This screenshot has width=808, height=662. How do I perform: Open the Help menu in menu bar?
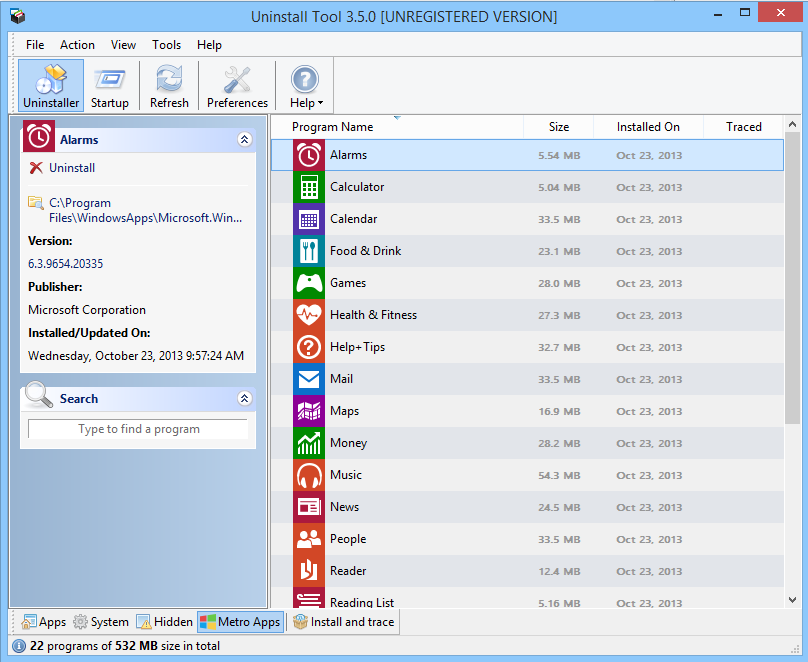point(209,45)
